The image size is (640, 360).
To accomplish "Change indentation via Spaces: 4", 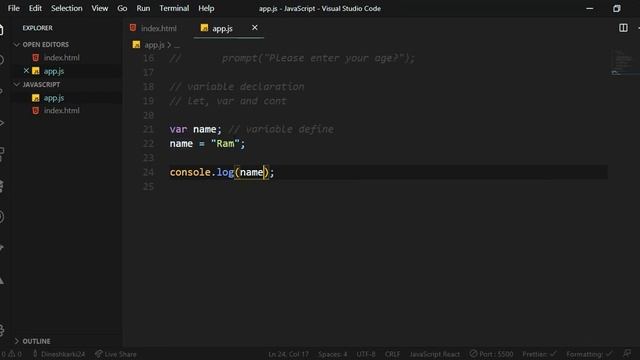I will click(333, 354).
